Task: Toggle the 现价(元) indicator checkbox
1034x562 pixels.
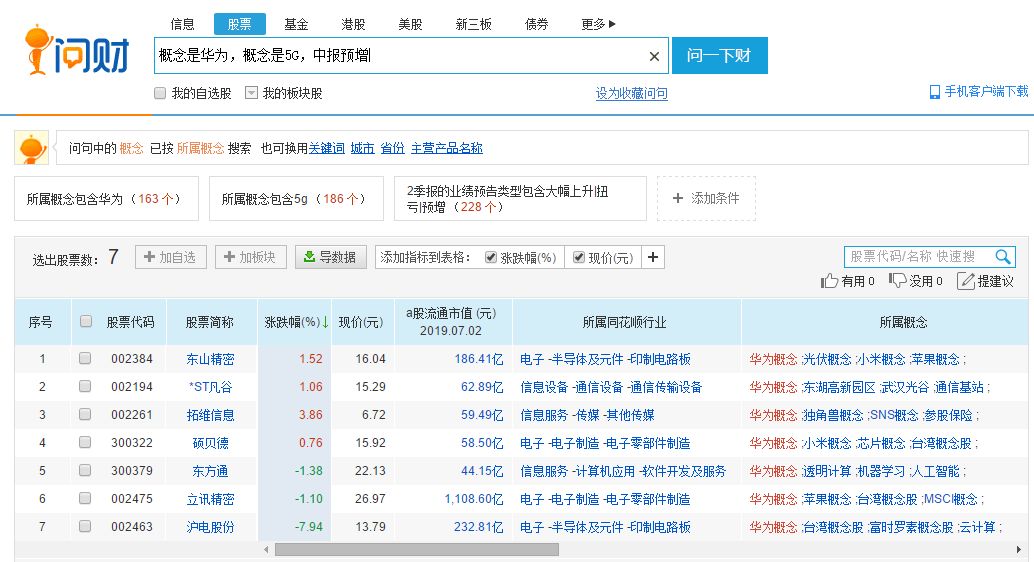Action: point(578,257)
